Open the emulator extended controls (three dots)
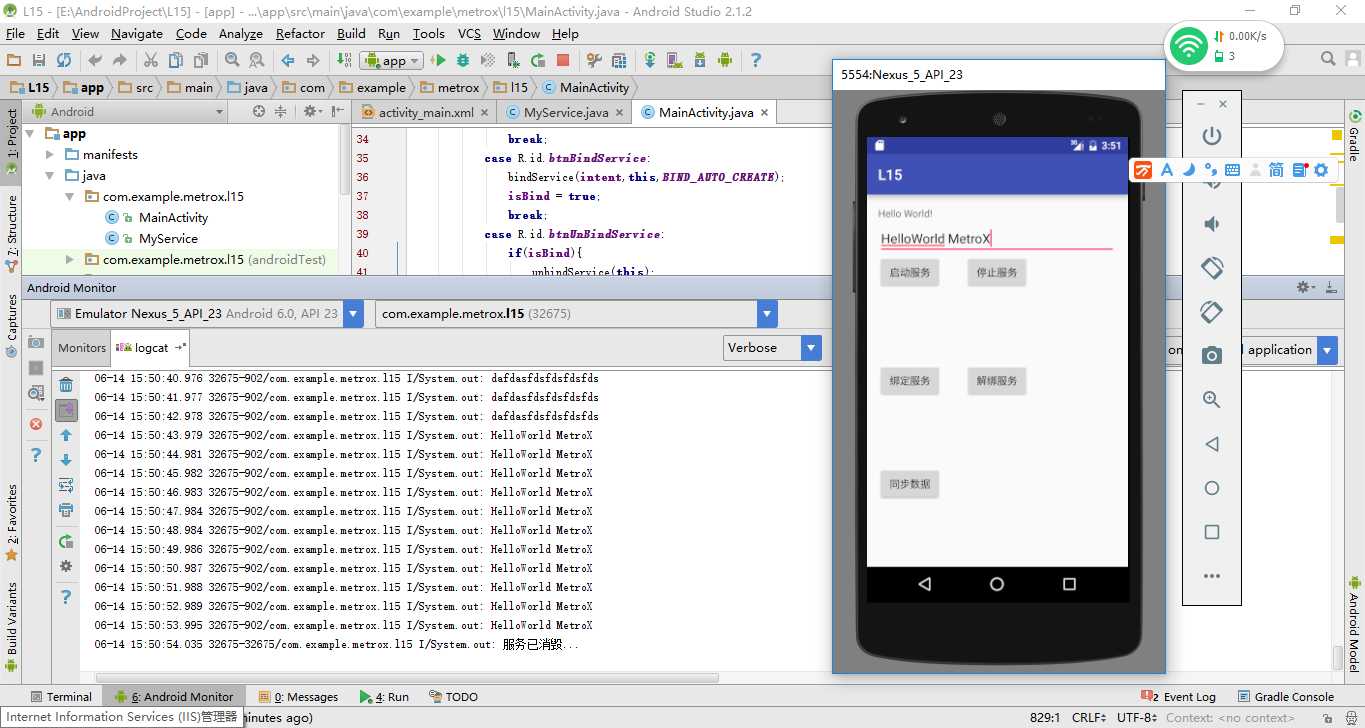The height and width of the screenshot is (728, 1365). click(x=1211, y=576)
